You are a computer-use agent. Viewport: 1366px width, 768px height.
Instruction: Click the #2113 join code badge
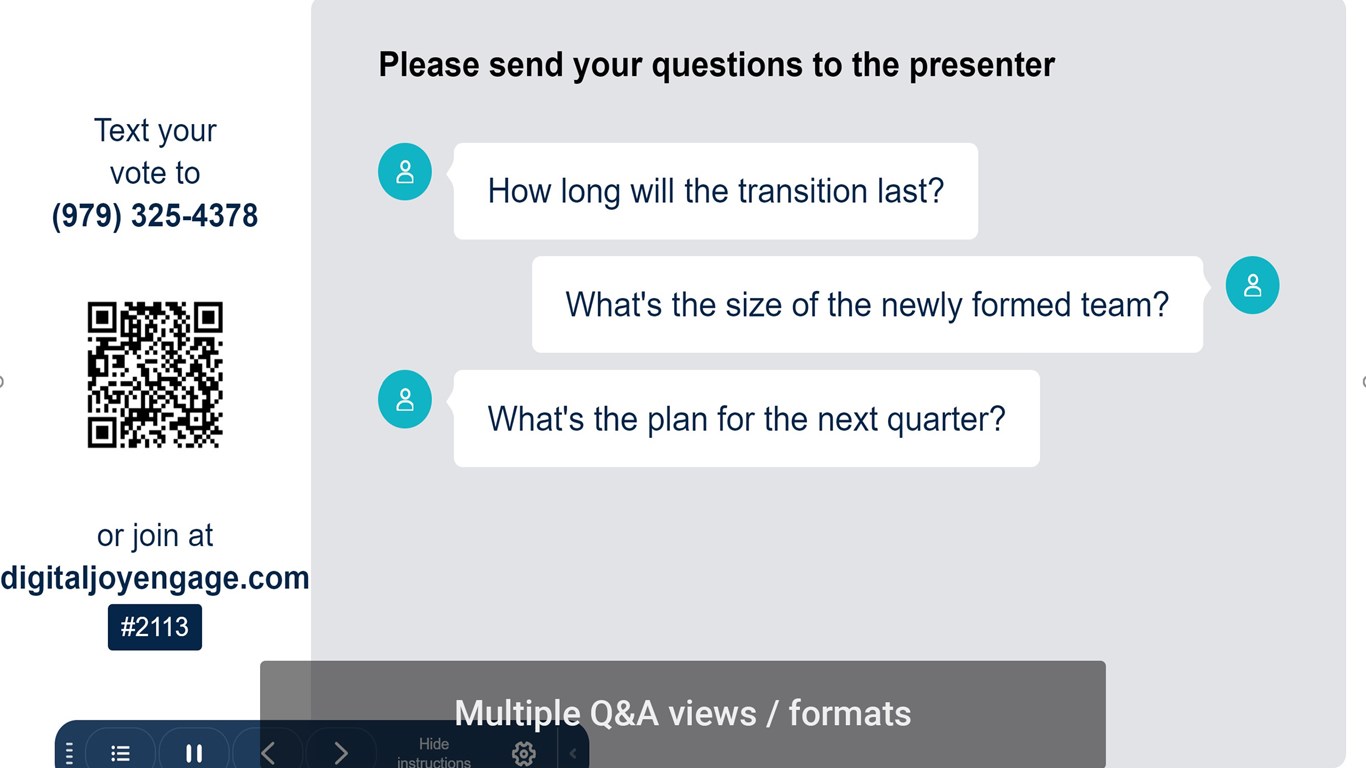155,627
